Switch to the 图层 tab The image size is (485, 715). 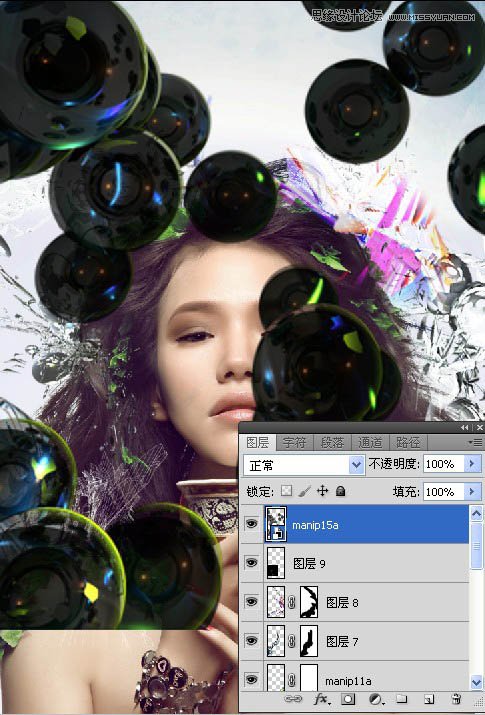(258, 442)
